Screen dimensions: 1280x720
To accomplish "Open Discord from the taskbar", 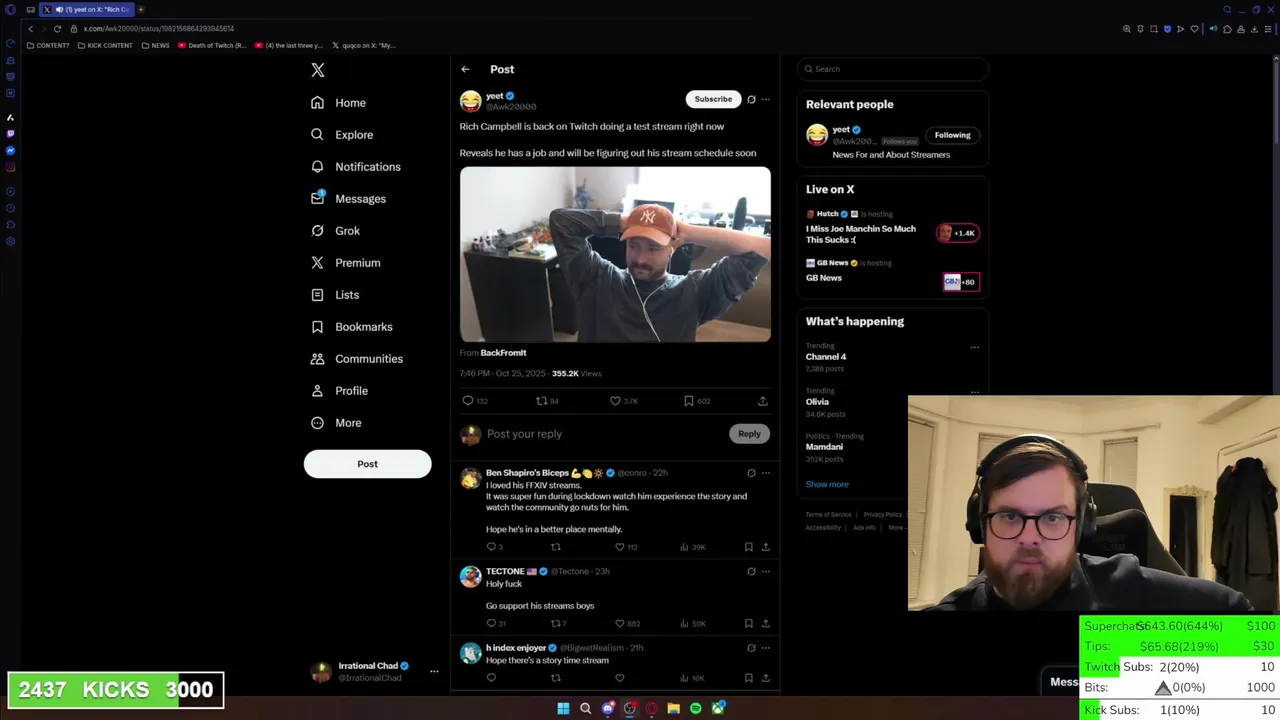I will 607,708.
